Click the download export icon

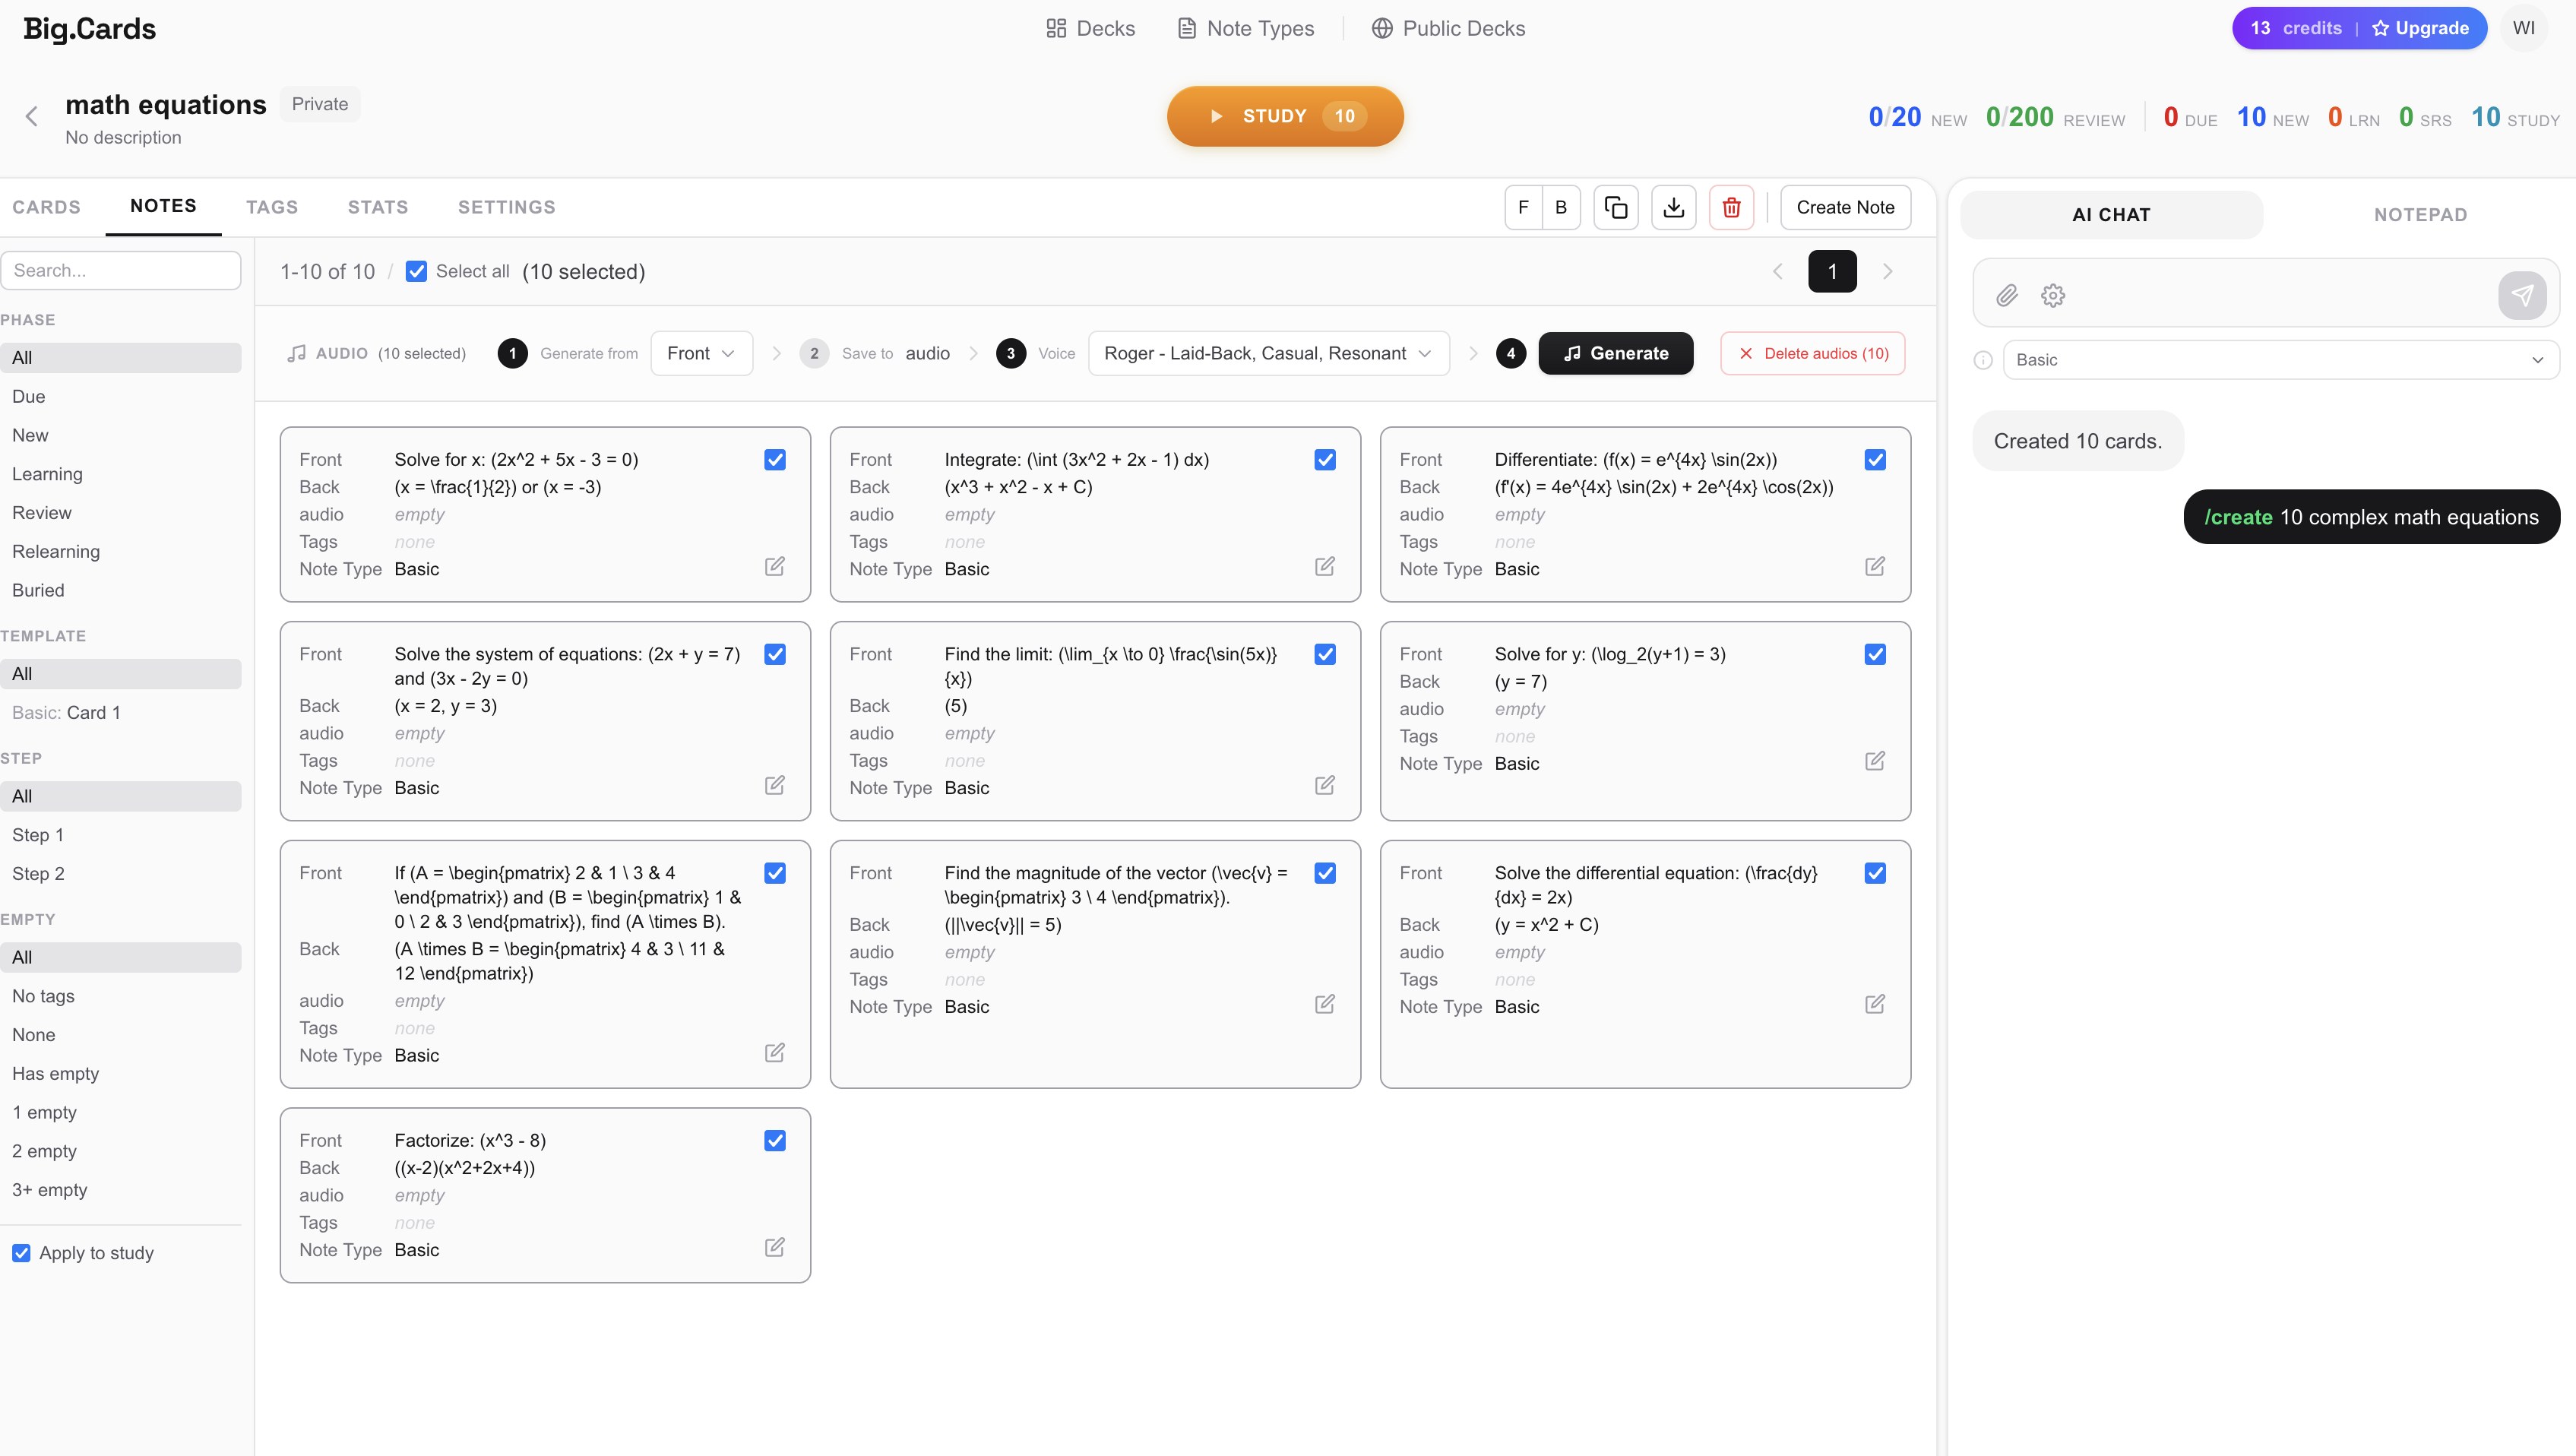tap(1673, 207)
